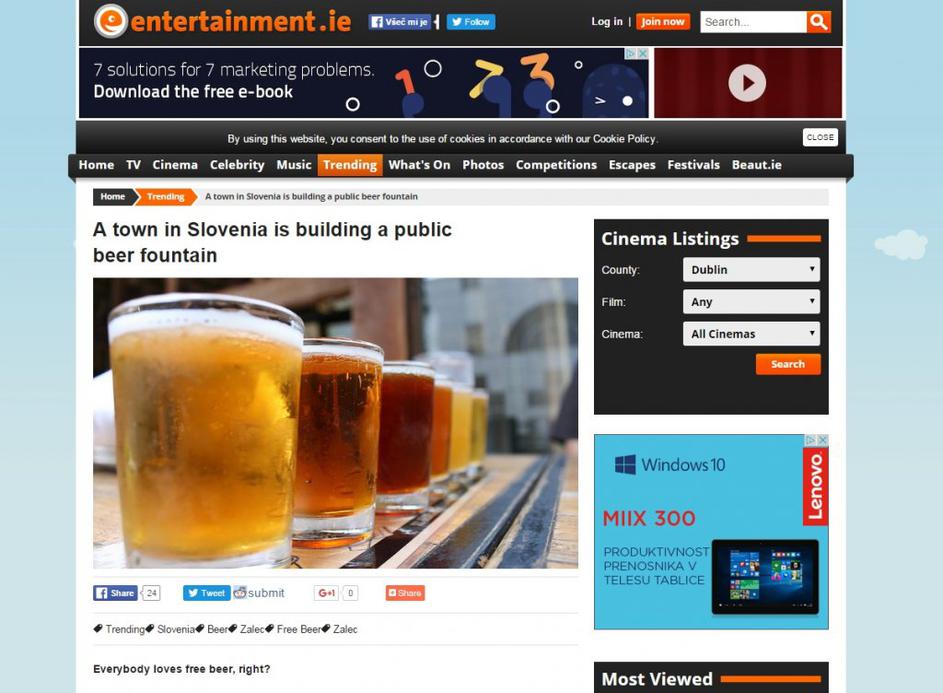Go to the Cinema section in navigation
The height and width of the screenshot is (693, 943).
pyautogui.click(x=175, y=165)
